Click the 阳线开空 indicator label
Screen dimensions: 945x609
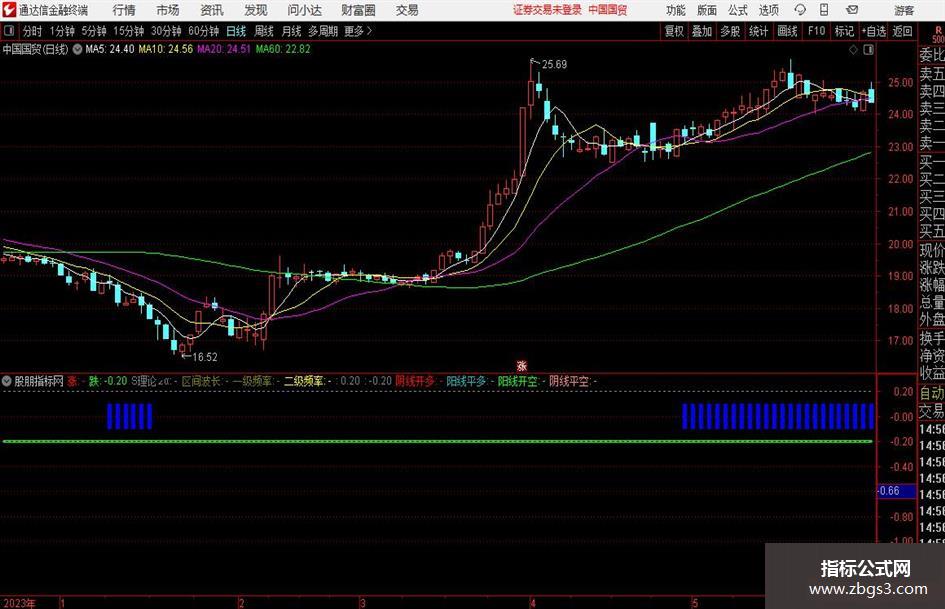(x=517, y=381)
